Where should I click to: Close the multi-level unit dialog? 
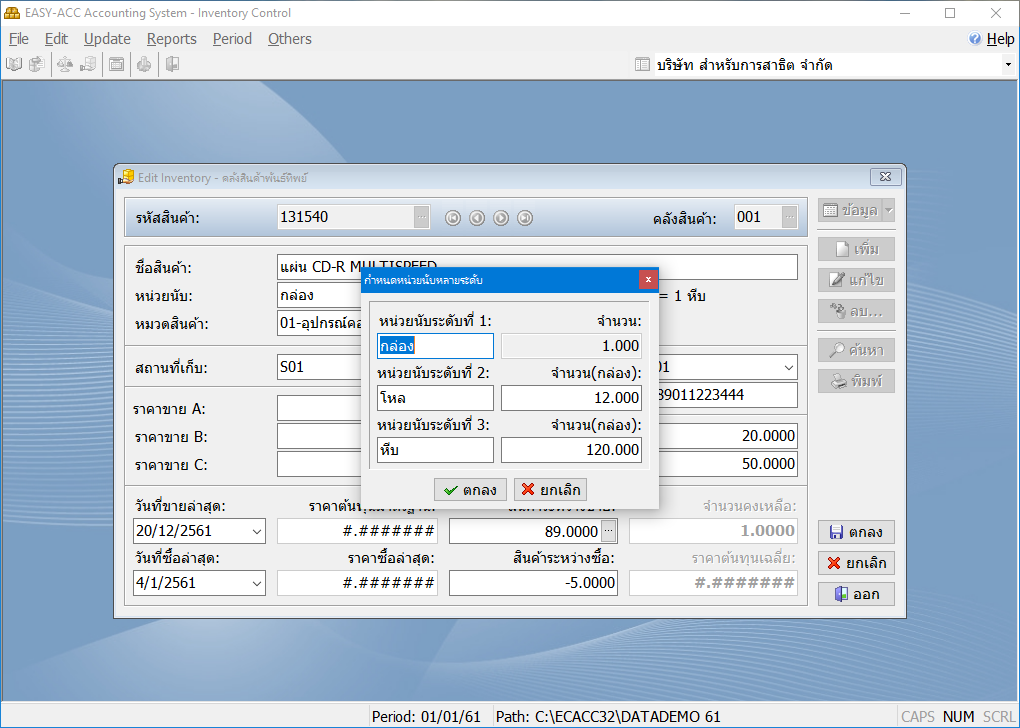tap(648, 280)
